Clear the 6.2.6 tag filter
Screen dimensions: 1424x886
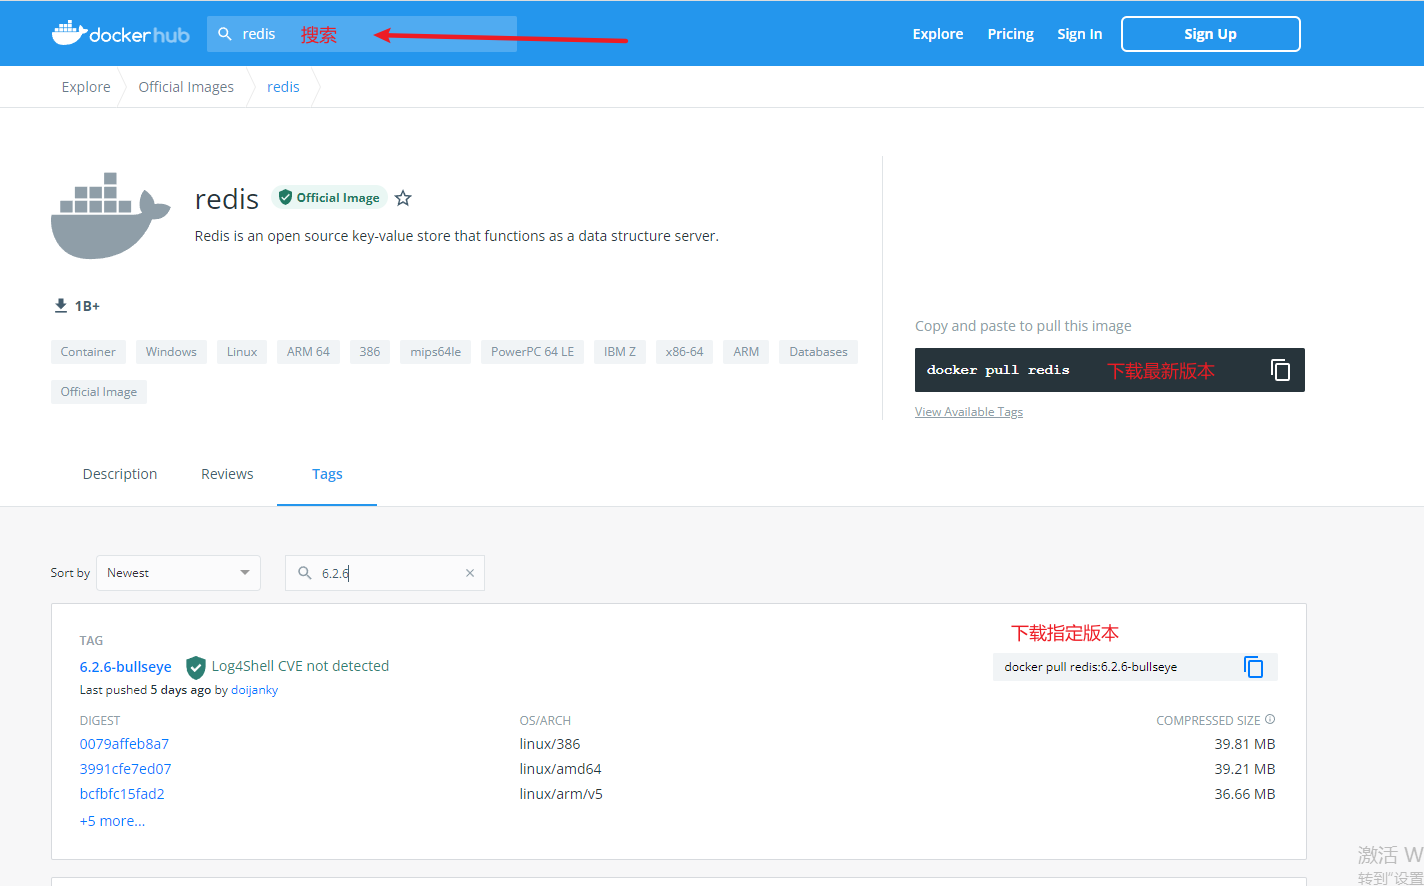470,573
